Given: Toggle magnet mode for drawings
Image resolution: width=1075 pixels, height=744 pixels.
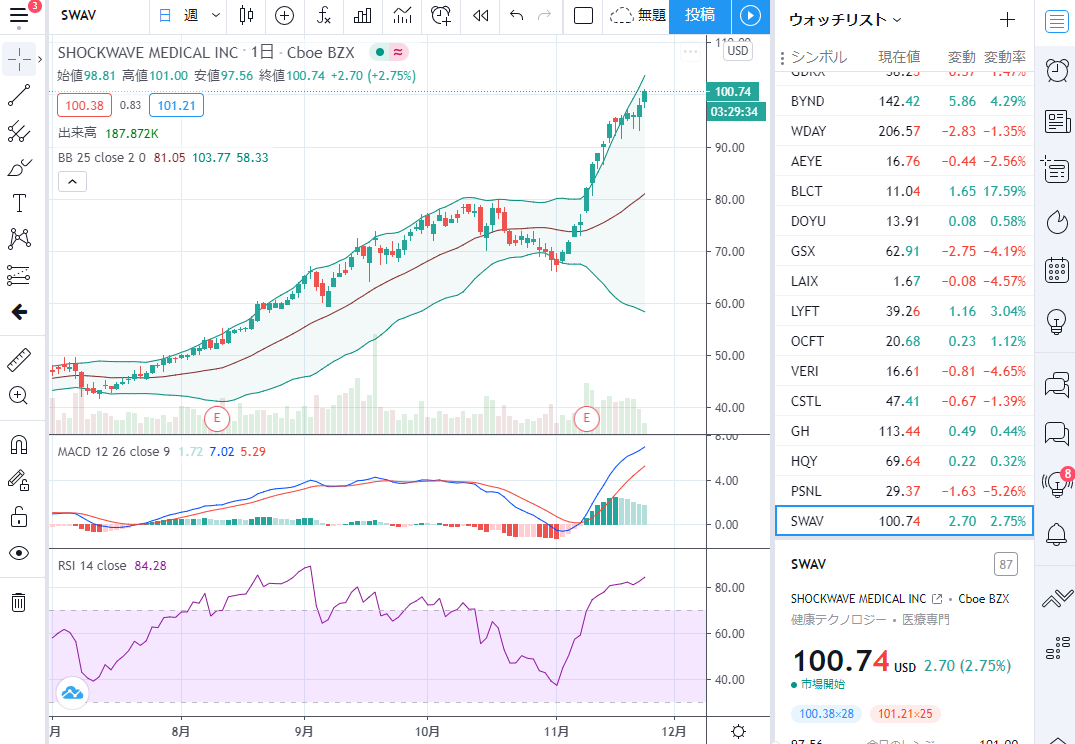Looking at the screenshot, I should 19,445.
